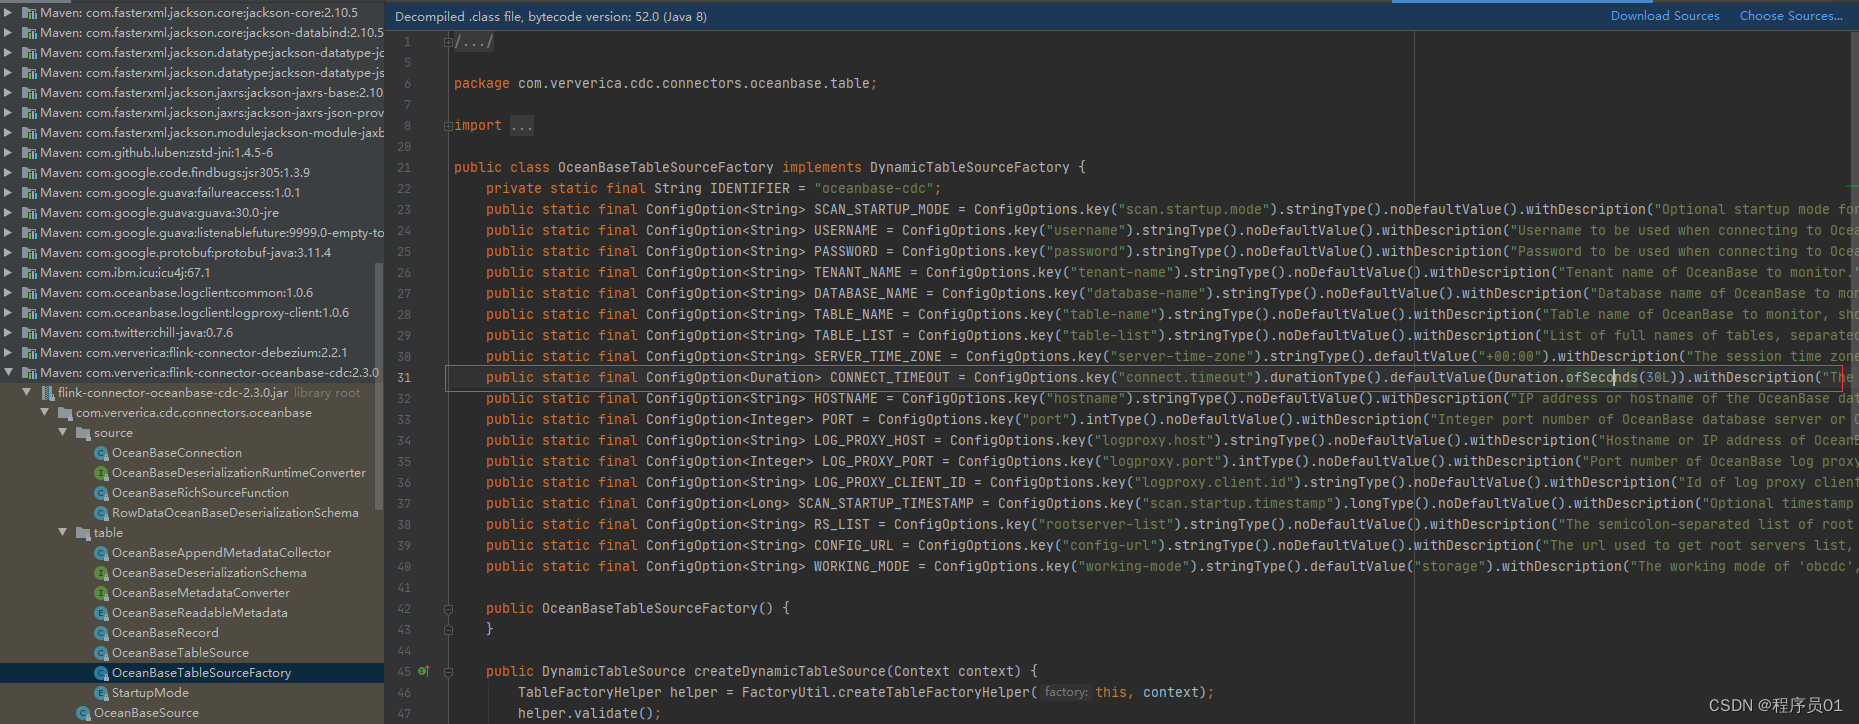Image resolution: width=1859 pixels, height=724 pixels.
Task: Expand the Maven protobuf-java:3.11.4 library node
Action: pyautogui.click(x=8, y=253)
